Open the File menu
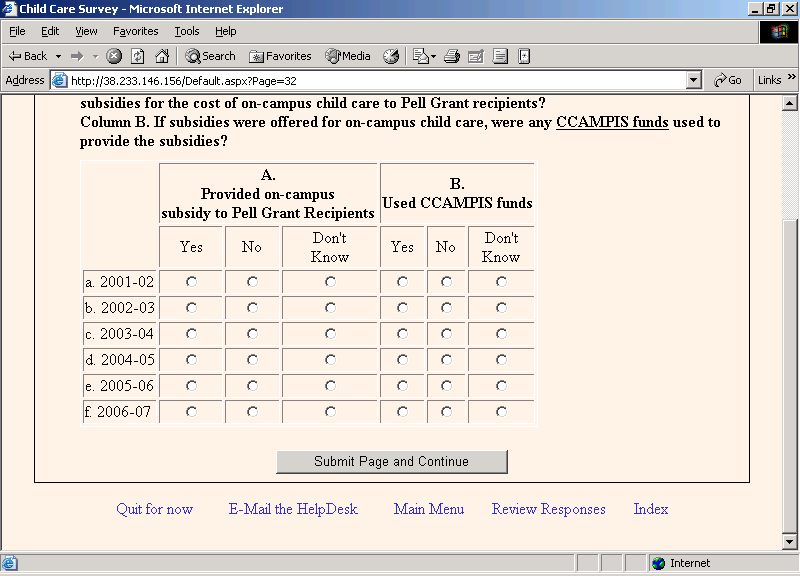 17,32
